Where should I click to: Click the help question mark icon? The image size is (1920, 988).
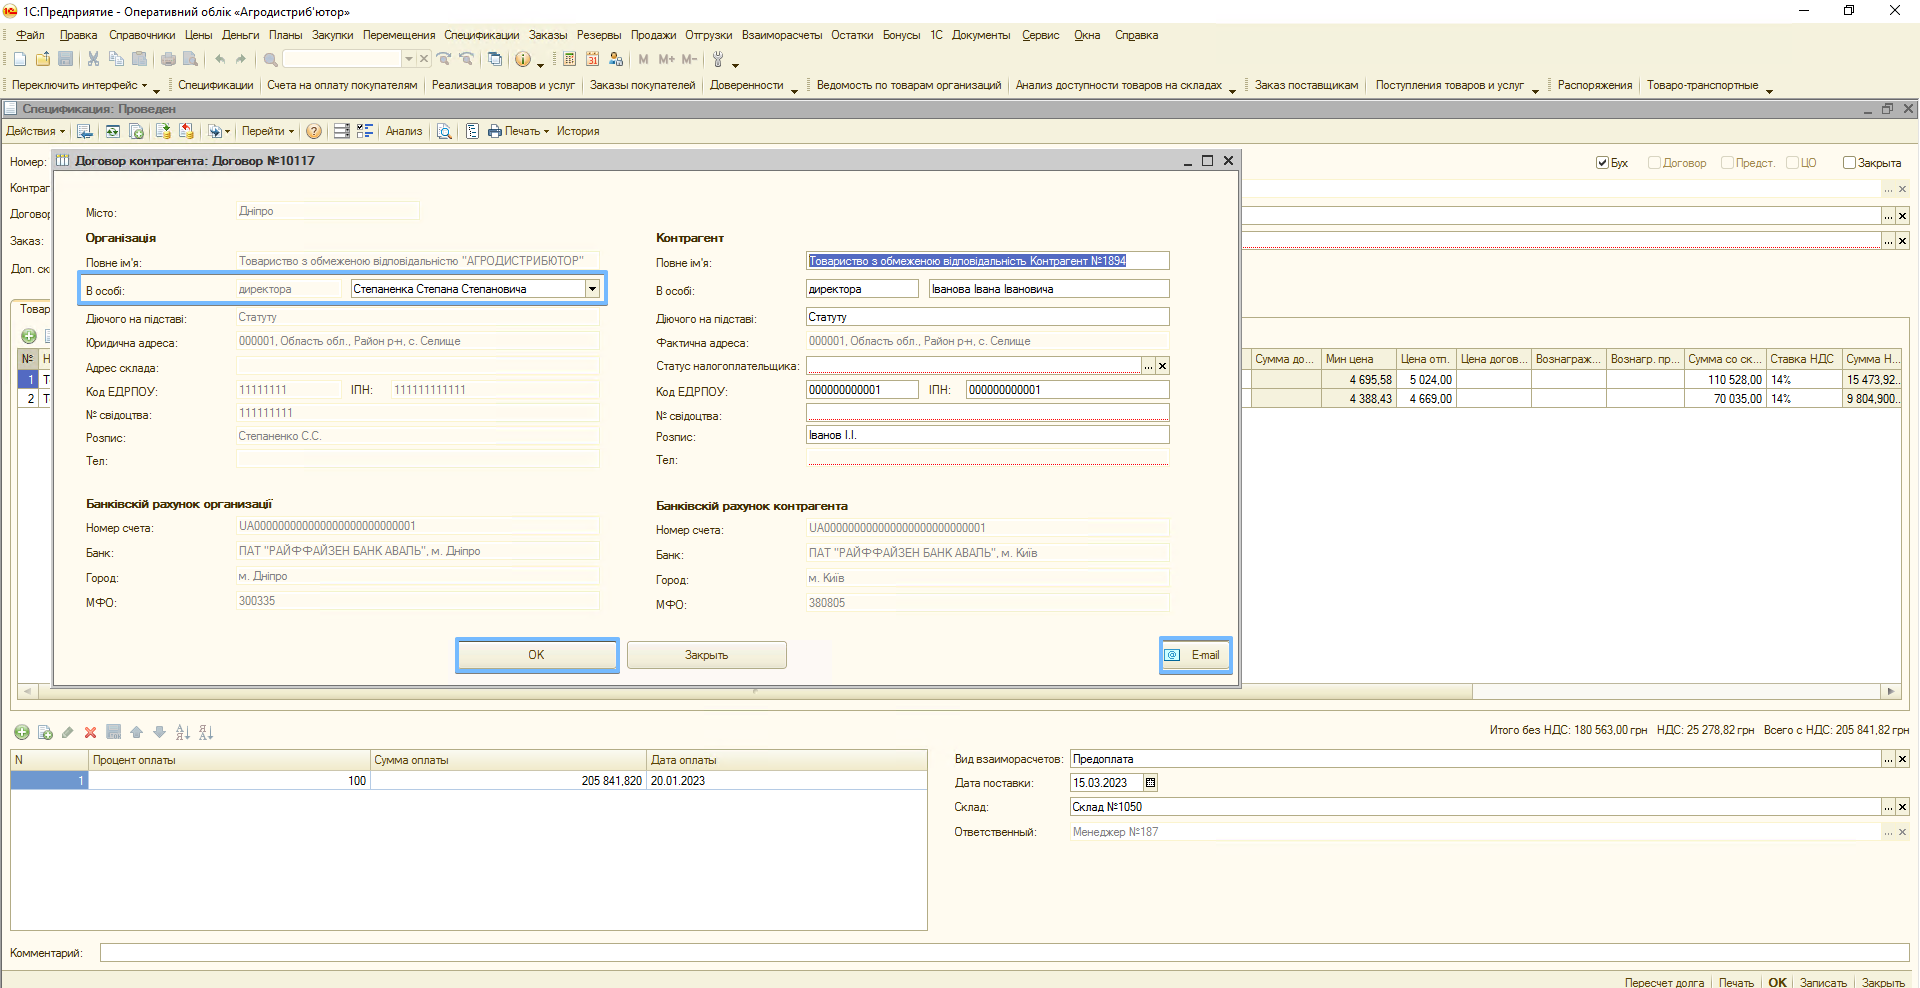314,132
